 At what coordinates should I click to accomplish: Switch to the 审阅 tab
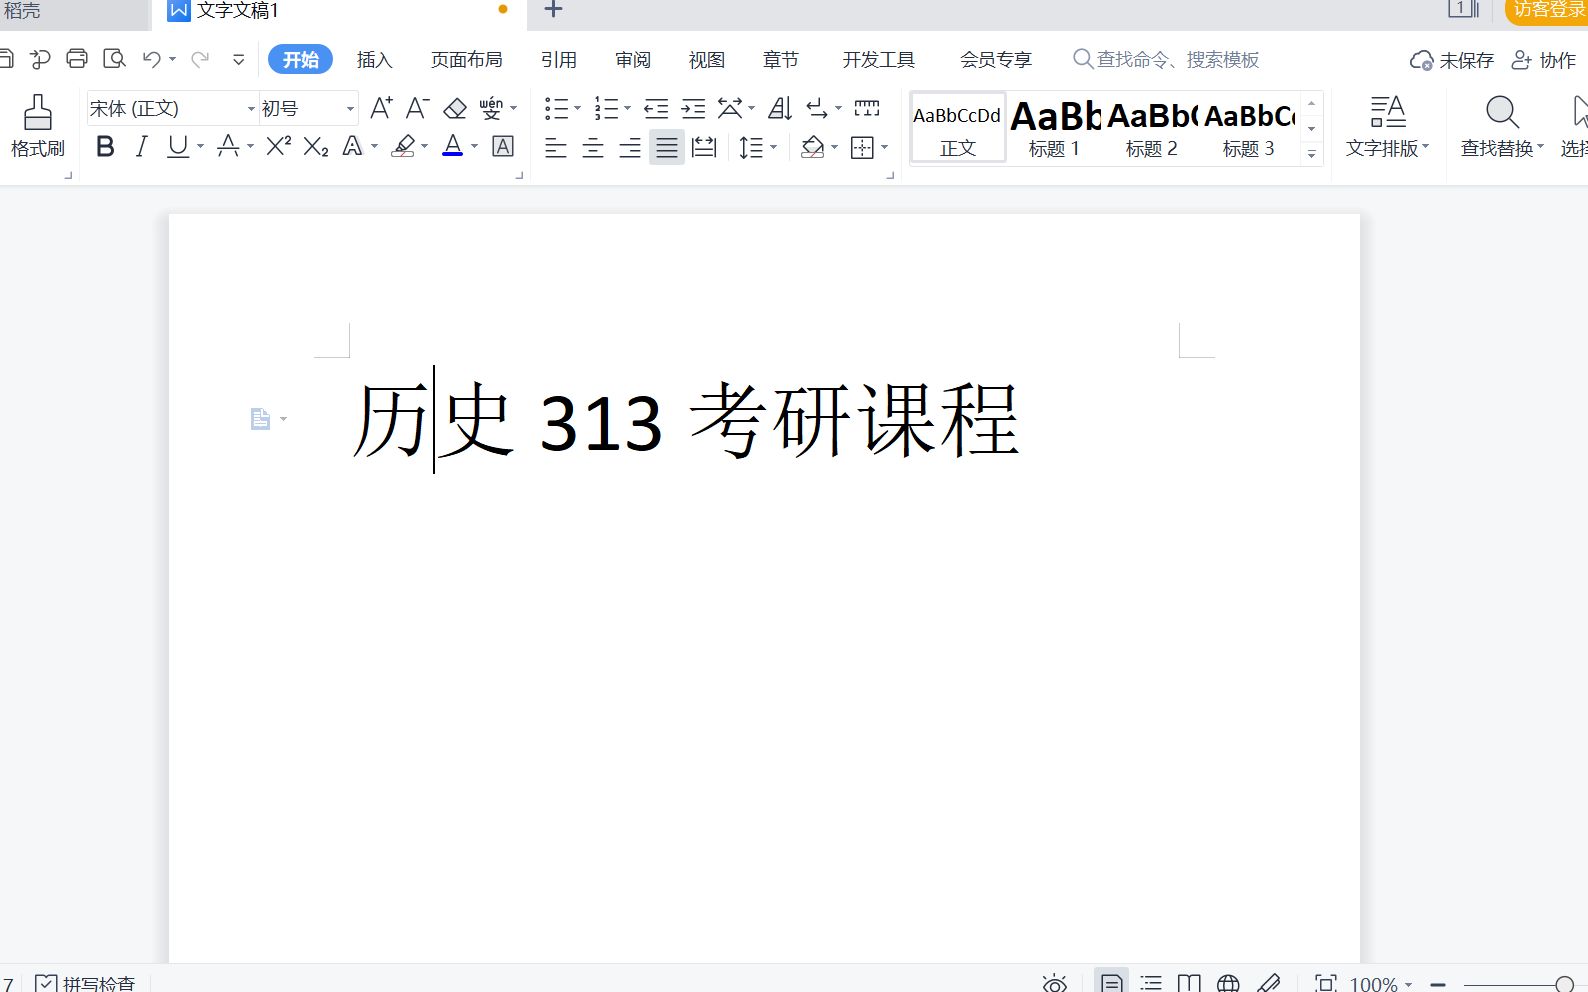click(x=632, y=60)
